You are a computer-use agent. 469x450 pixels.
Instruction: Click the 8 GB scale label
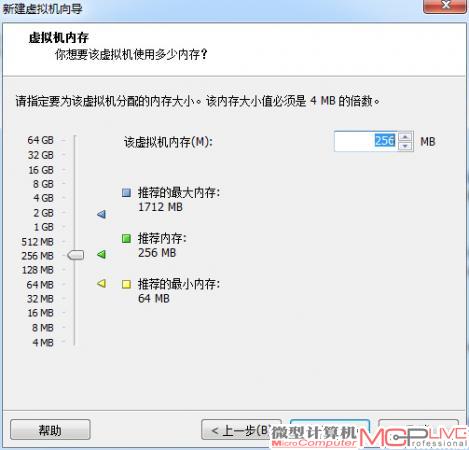[x=43, y=184]
